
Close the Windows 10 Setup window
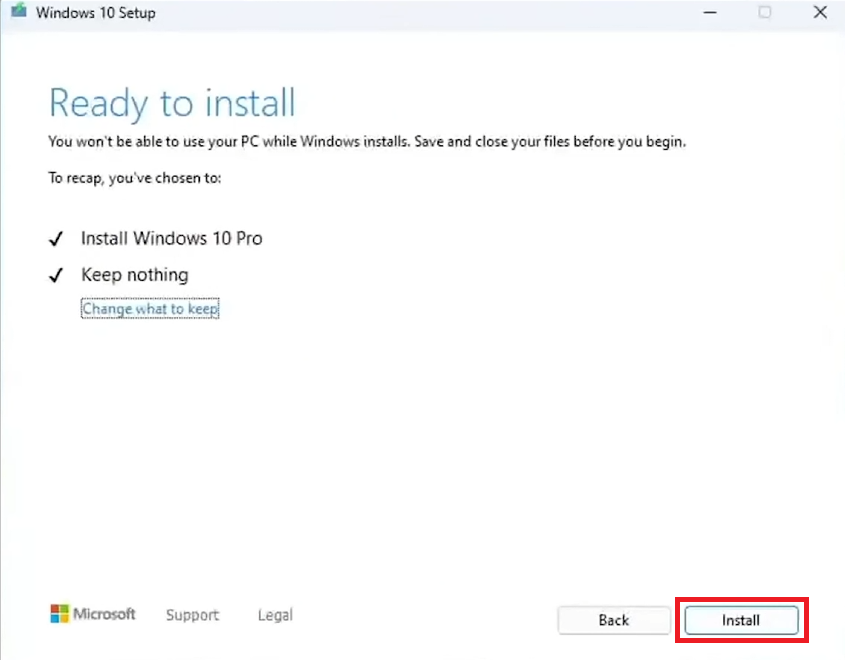[x=820, y=12]
